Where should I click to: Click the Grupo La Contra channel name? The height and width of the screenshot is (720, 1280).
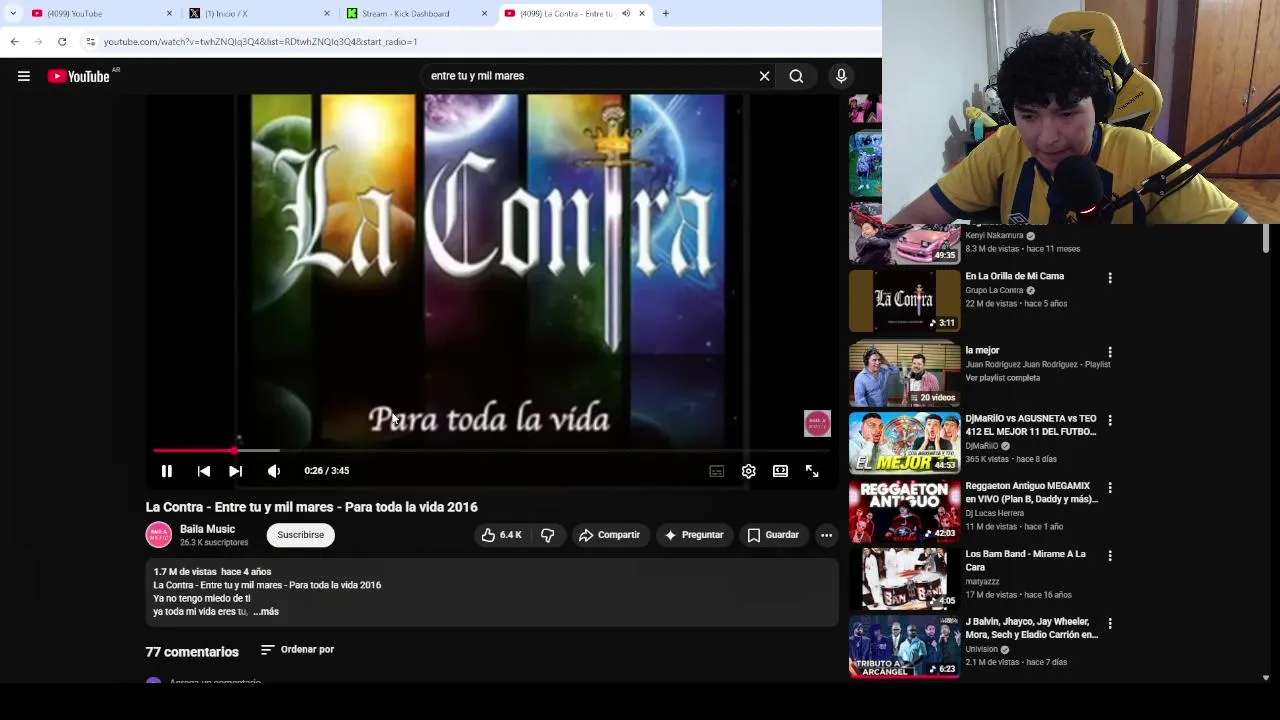pos(996,291)
